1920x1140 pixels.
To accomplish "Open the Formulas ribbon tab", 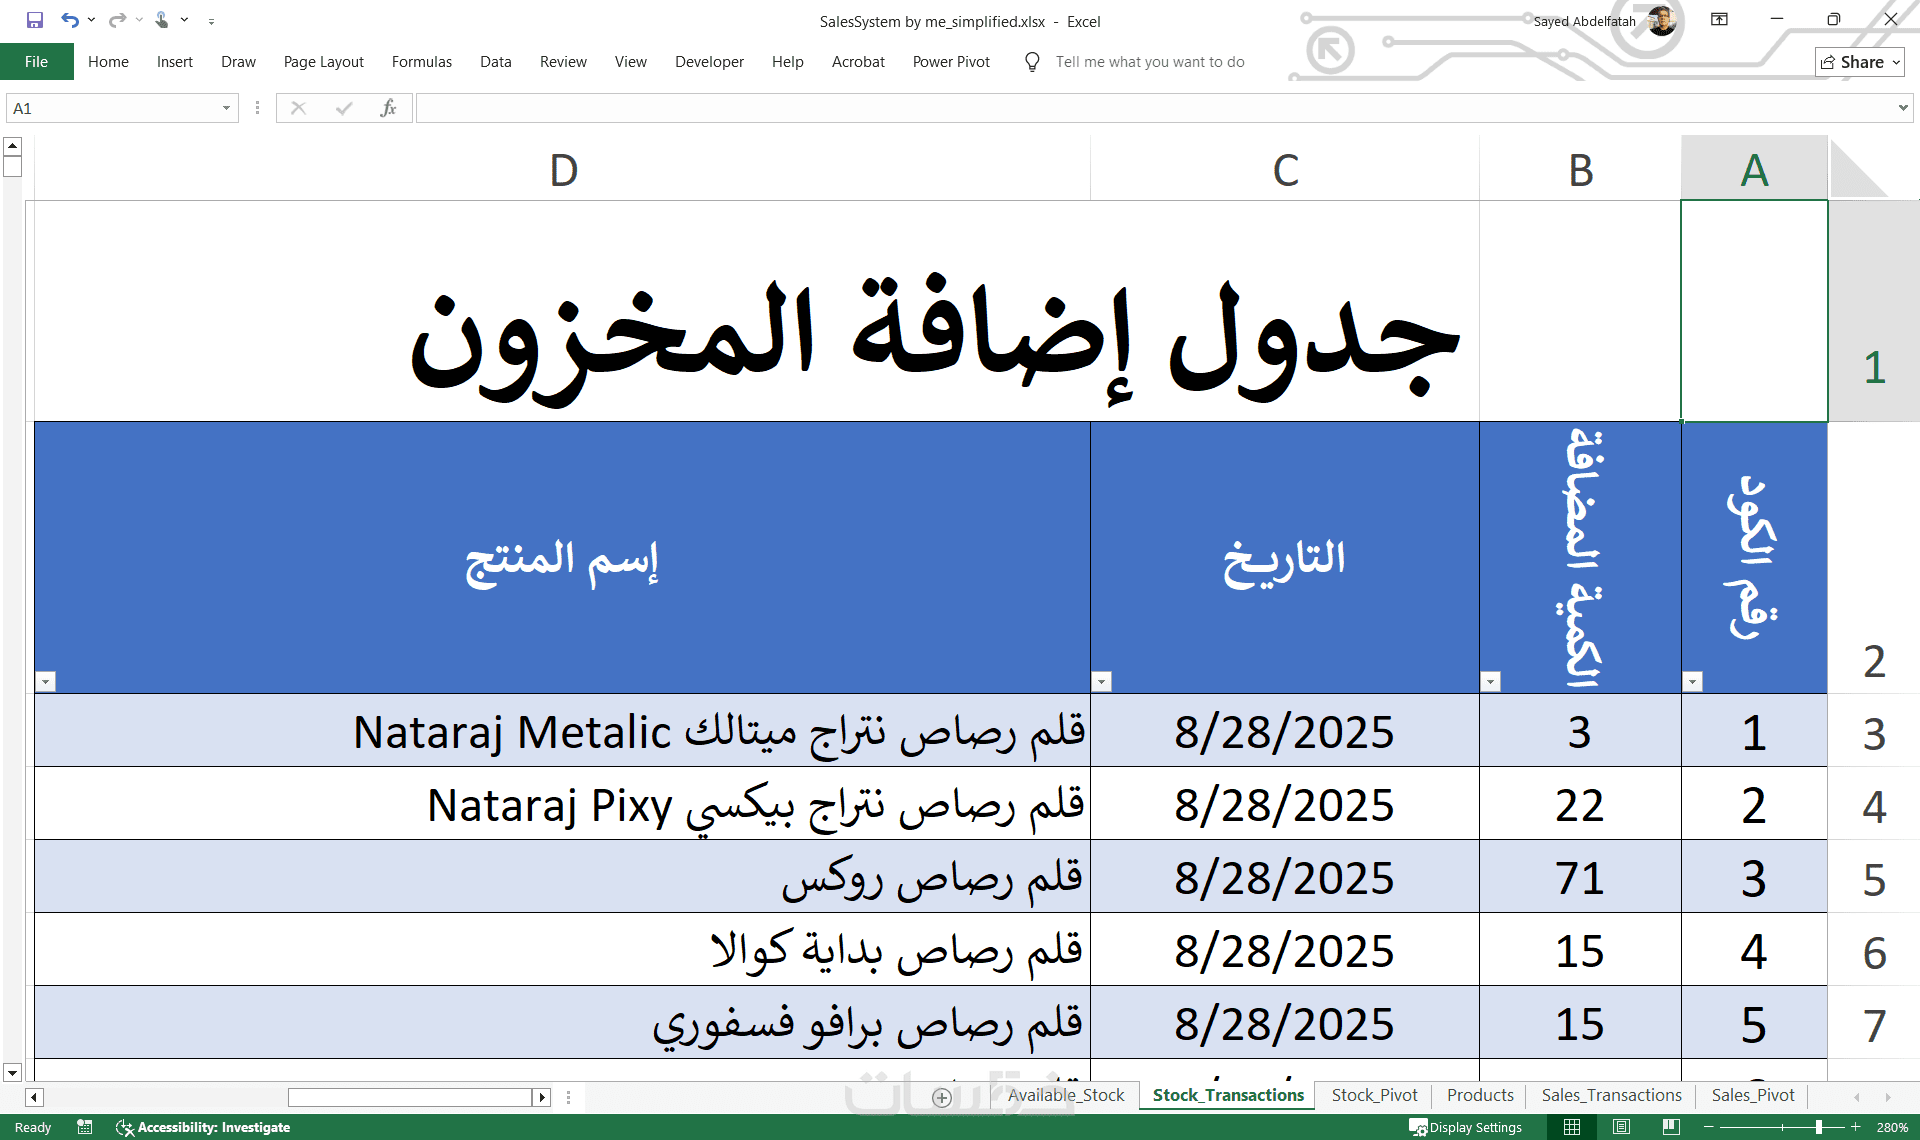I will point(421,62).
